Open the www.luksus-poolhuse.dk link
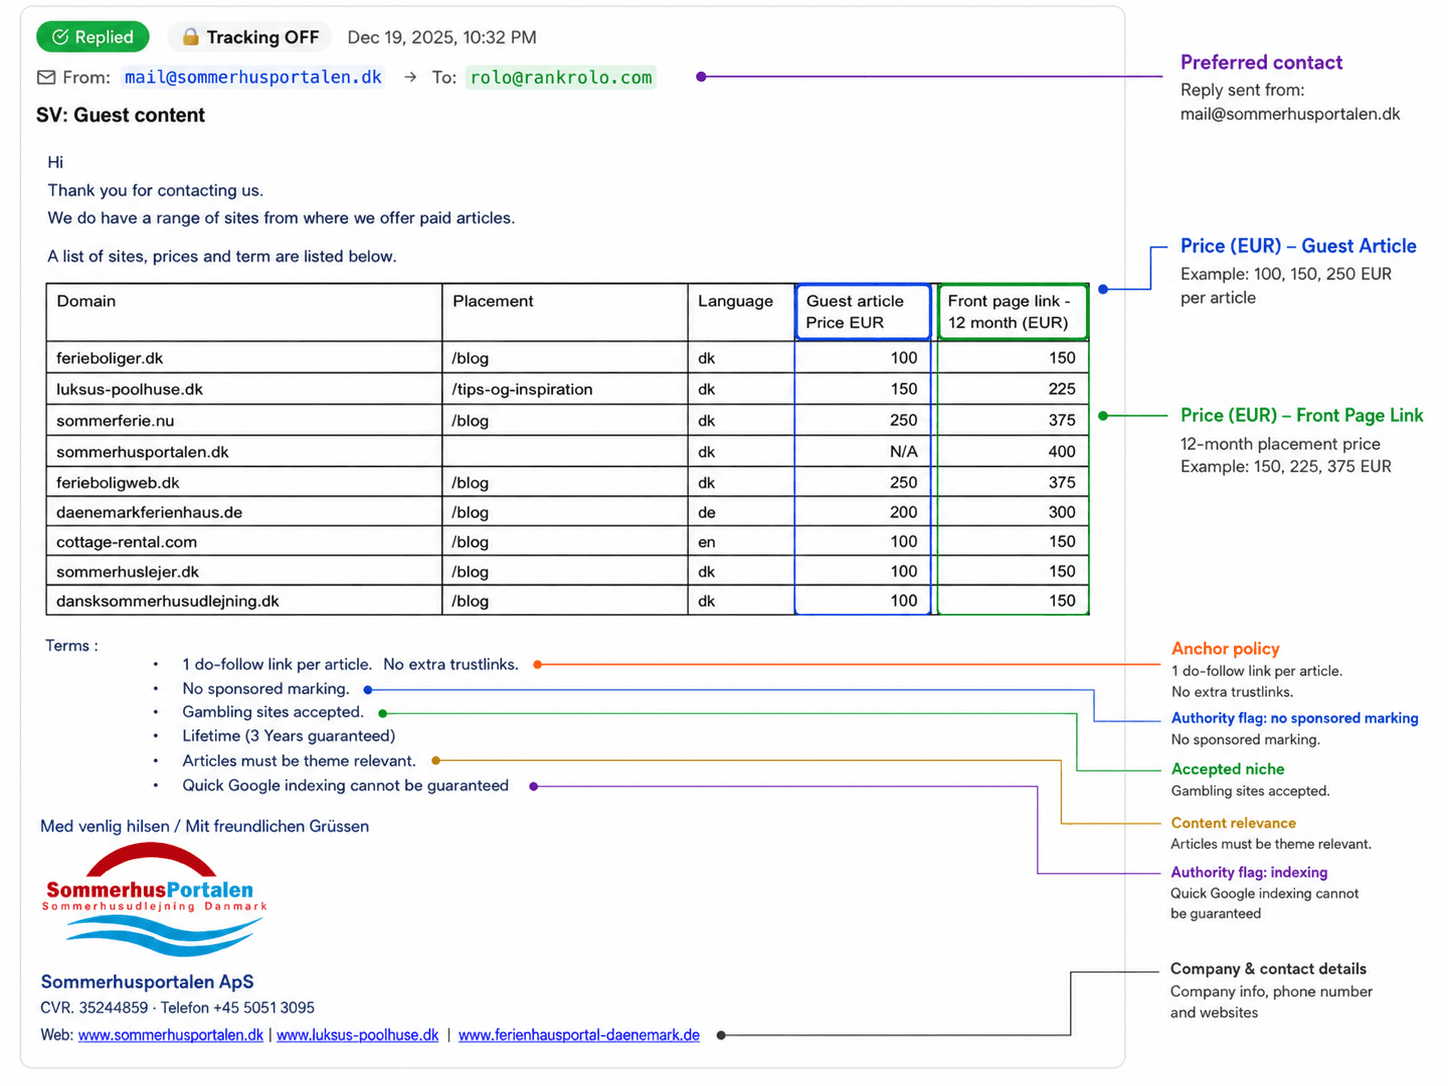Screen dimensions: 1448x1086 pos(357,1035)
